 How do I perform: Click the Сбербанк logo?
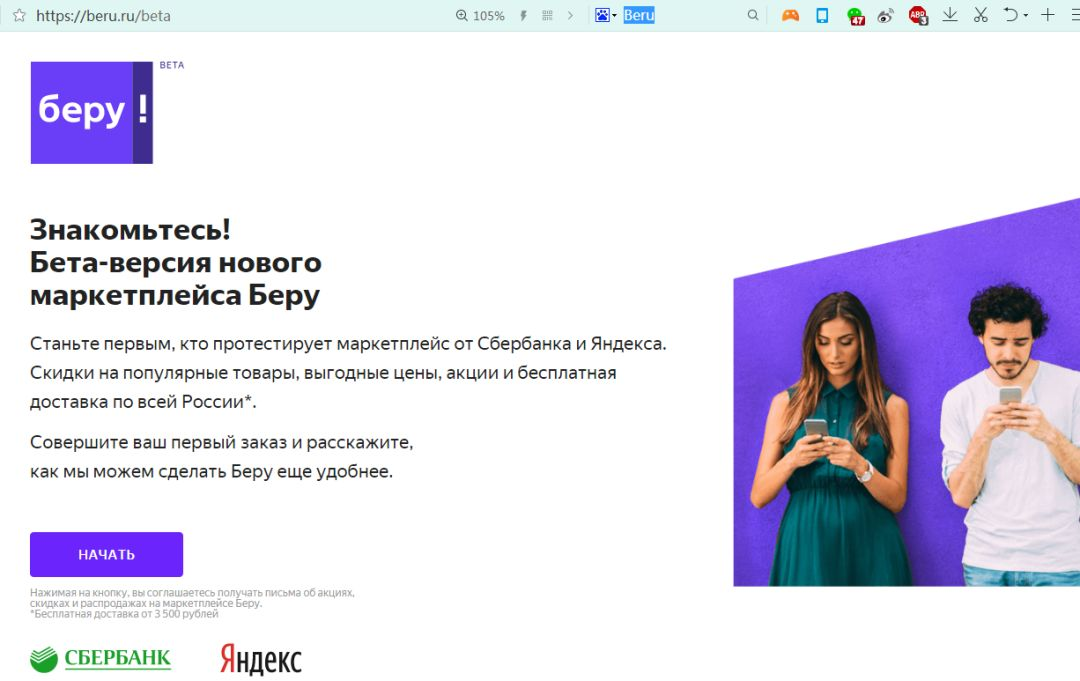101,659
